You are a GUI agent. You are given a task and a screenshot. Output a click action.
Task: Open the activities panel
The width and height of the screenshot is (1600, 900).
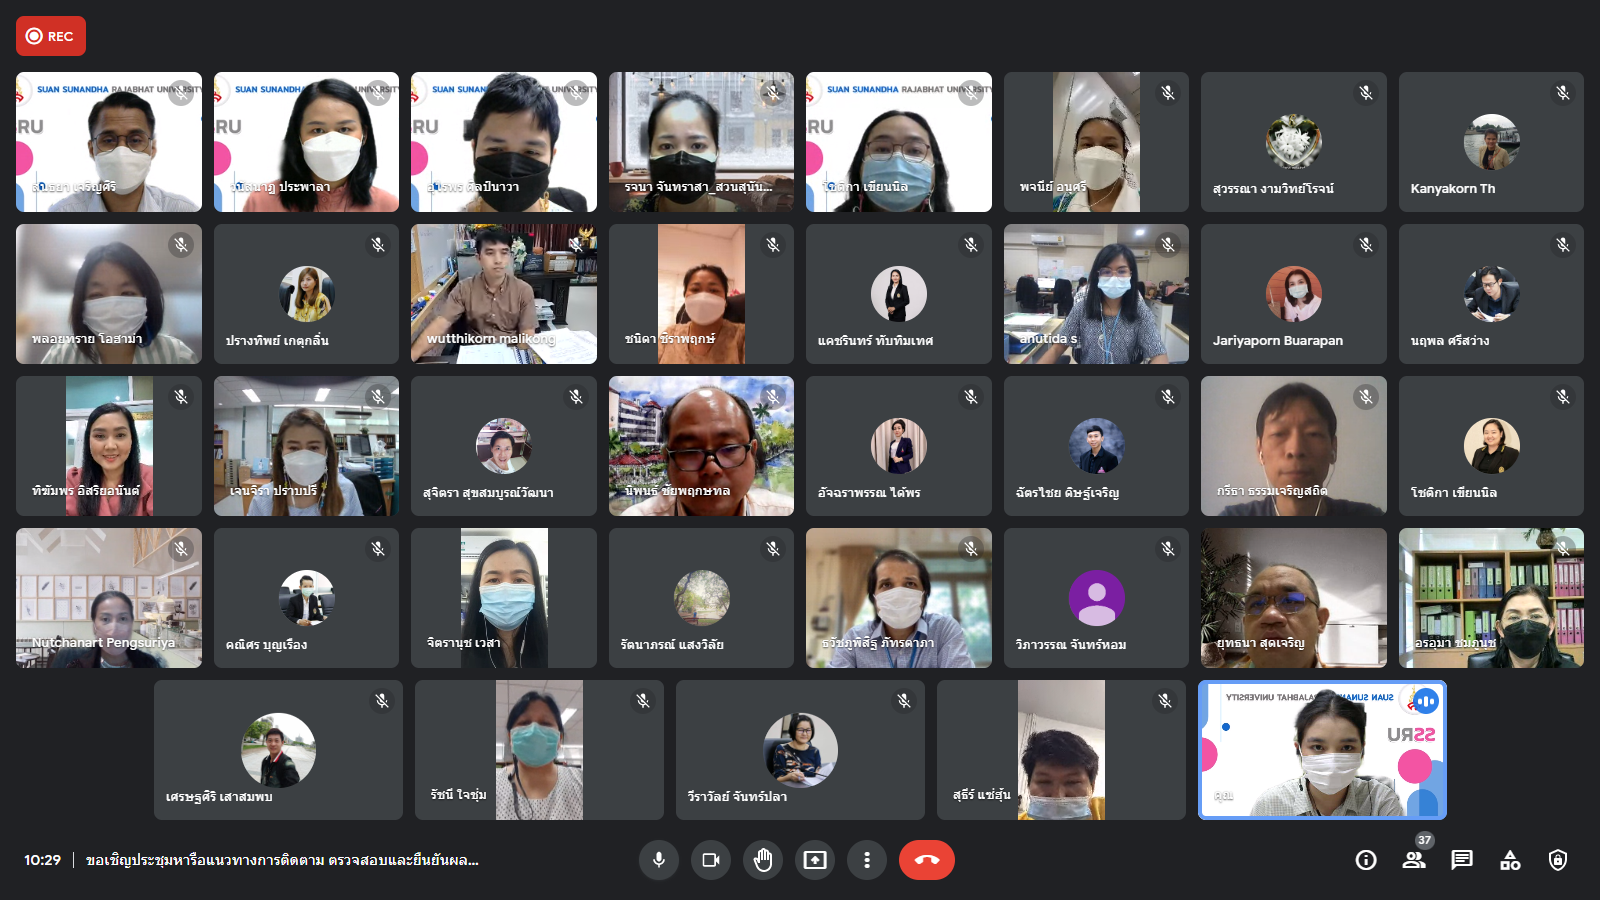[x=1510, y=860]
